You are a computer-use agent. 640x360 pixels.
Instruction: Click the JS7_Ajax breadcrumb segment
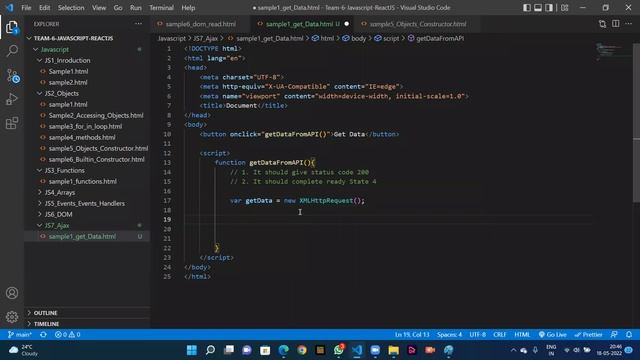click(x=205, y=38)
